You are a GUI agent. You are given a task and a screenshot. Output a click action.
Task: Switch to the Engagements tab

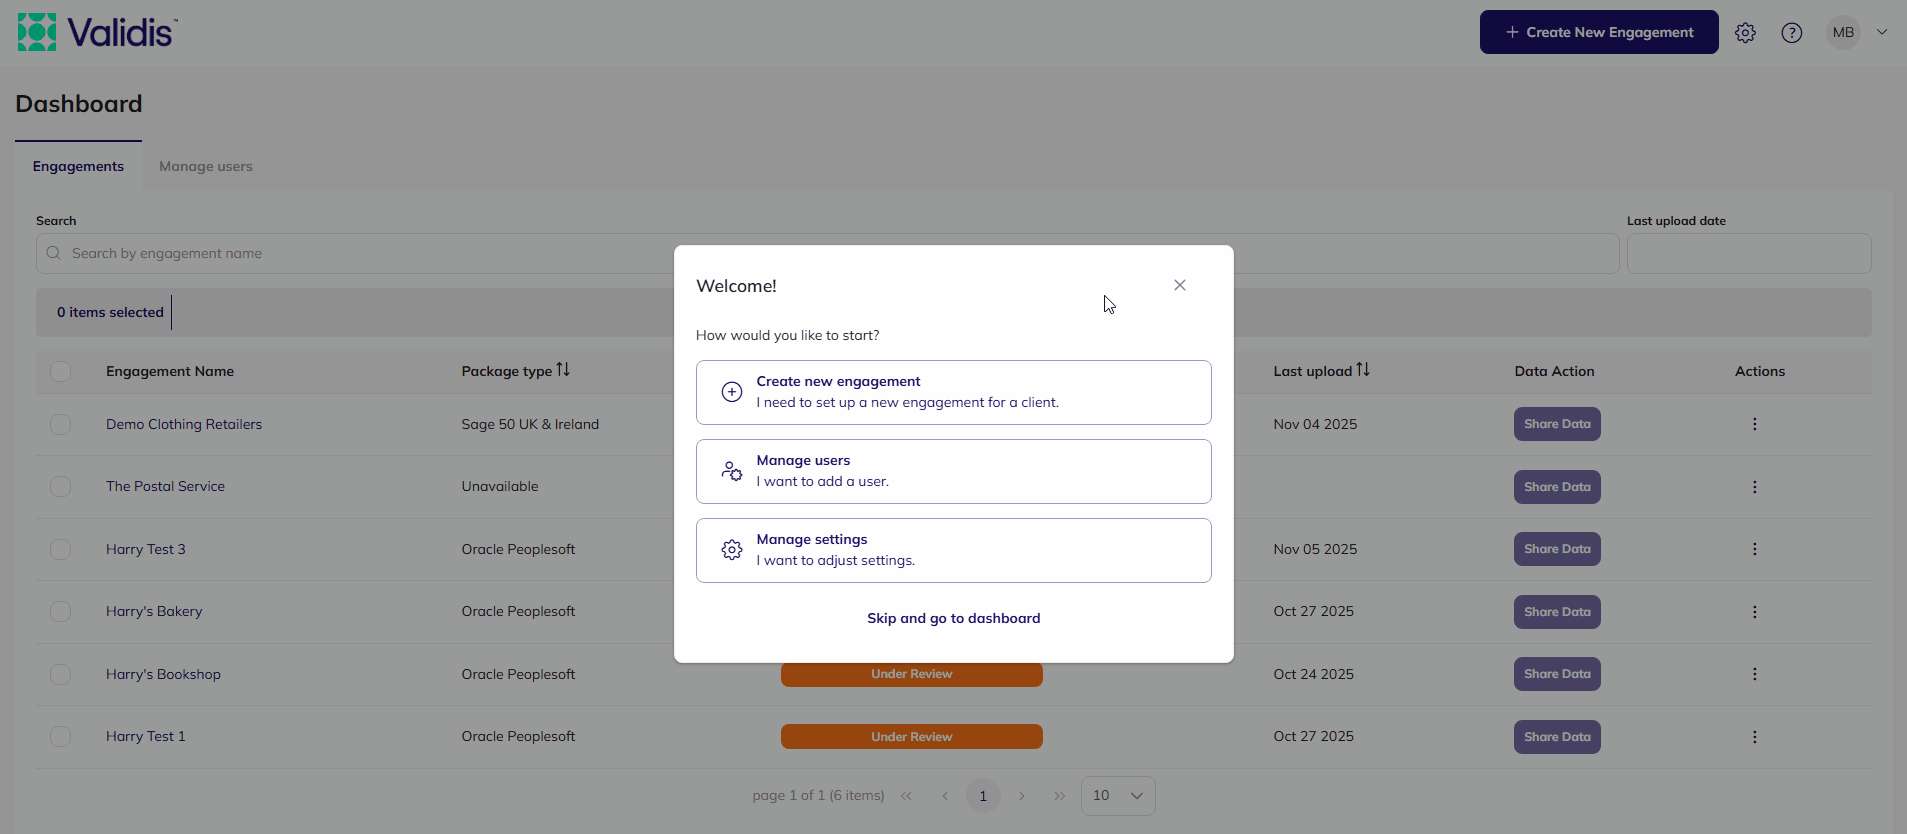[78, 166]
